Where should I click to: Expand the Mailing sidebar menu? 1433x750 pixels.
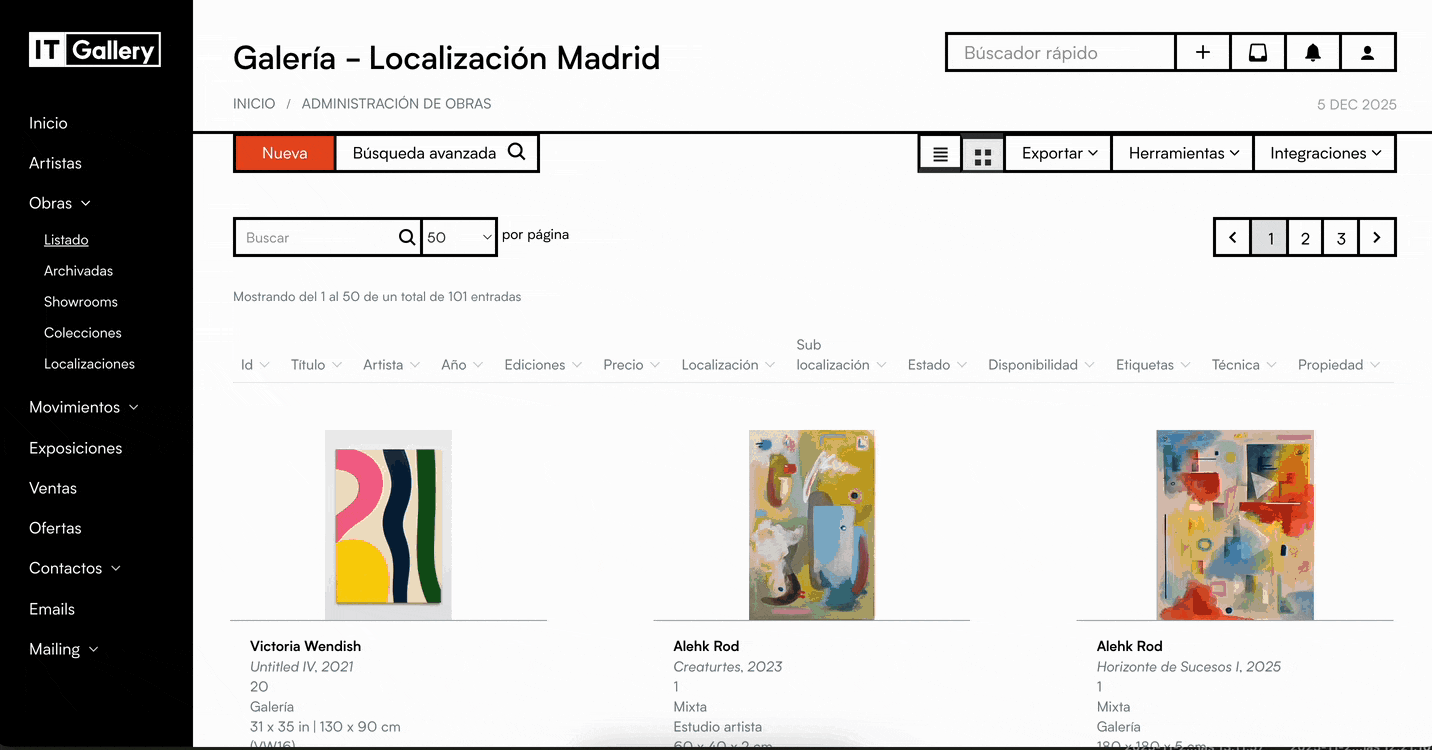(x=64, y=649)
